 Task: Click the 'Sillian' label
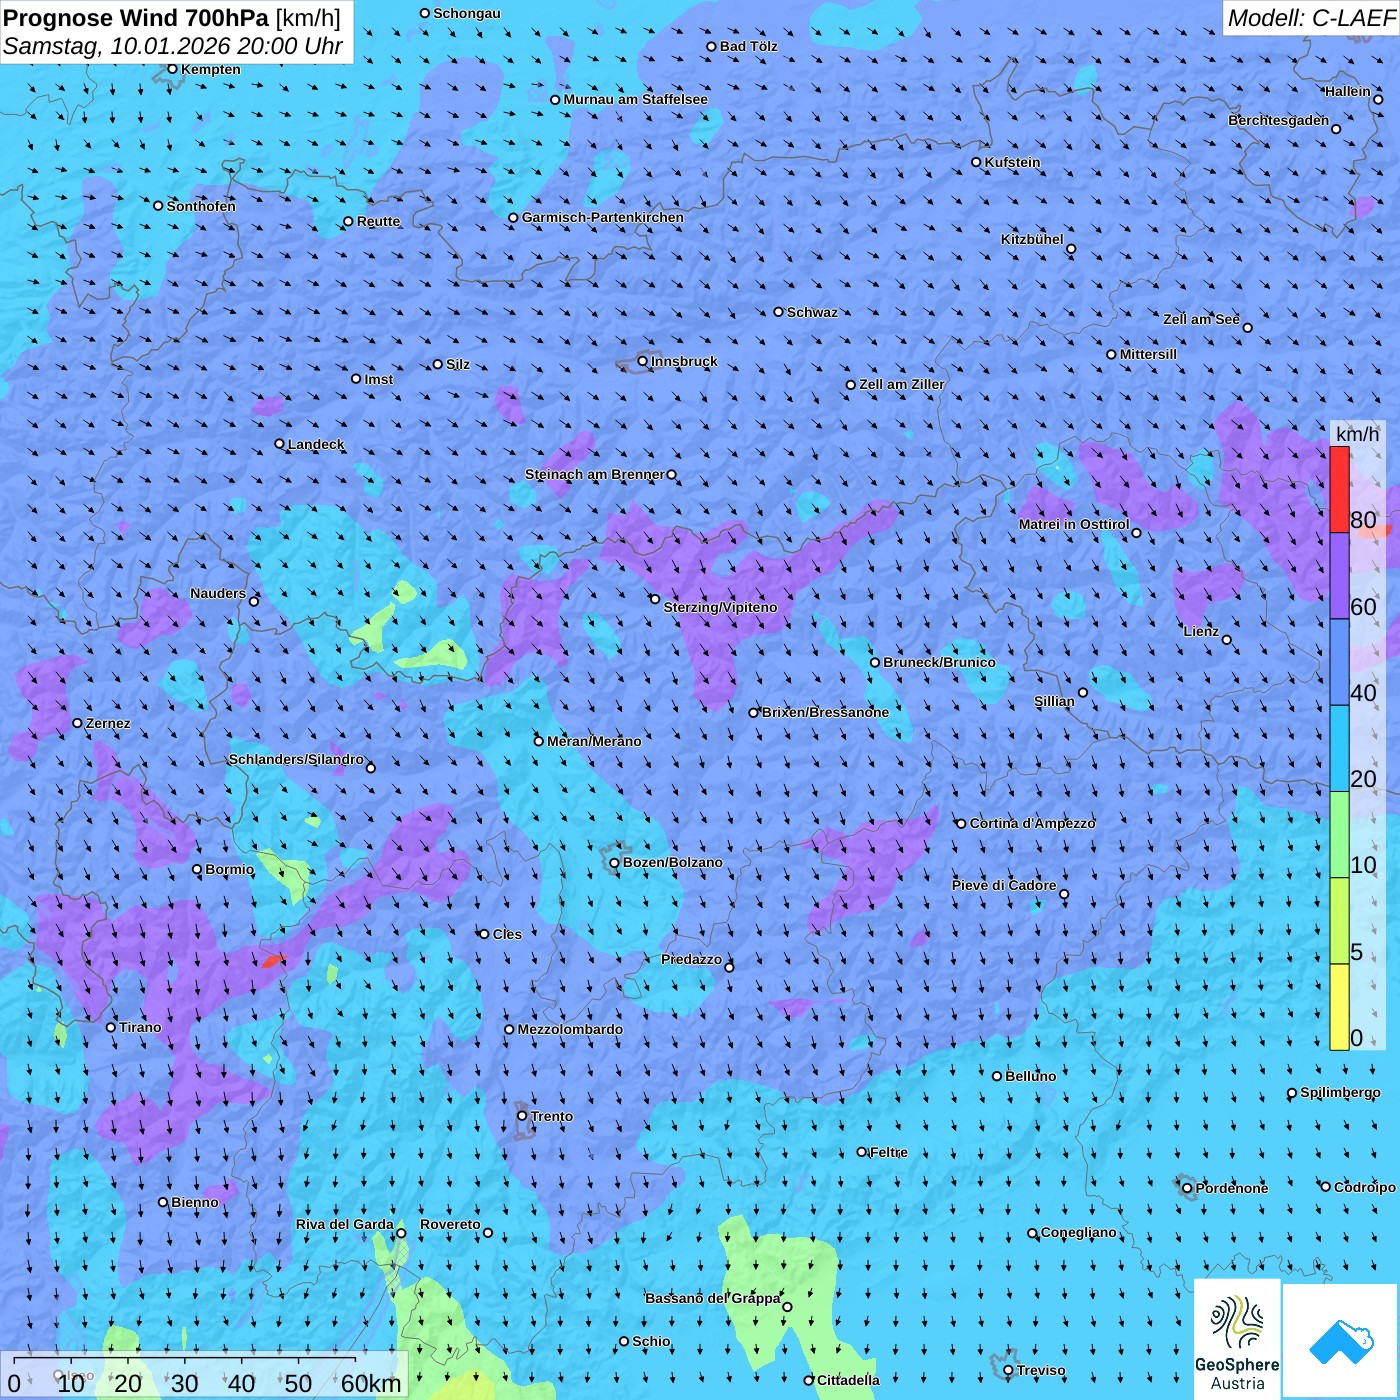[x=1054, y=701]
